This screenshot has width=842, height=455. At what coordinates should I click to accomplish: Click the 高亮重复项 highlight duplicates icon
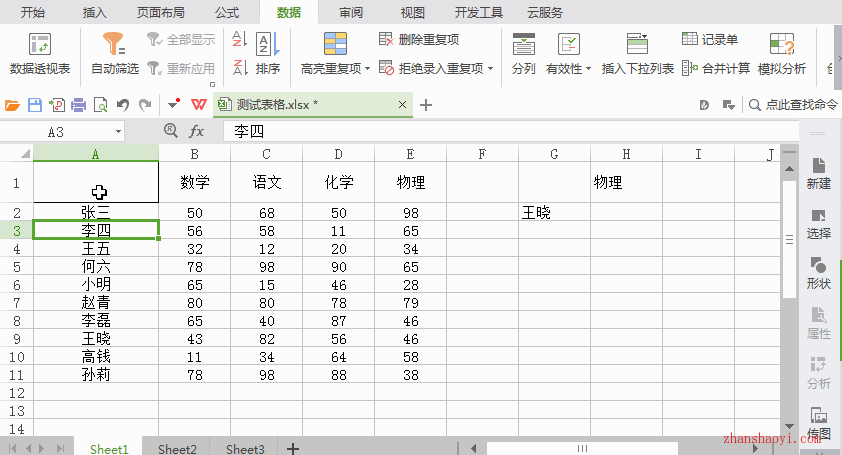coord(335,44)
